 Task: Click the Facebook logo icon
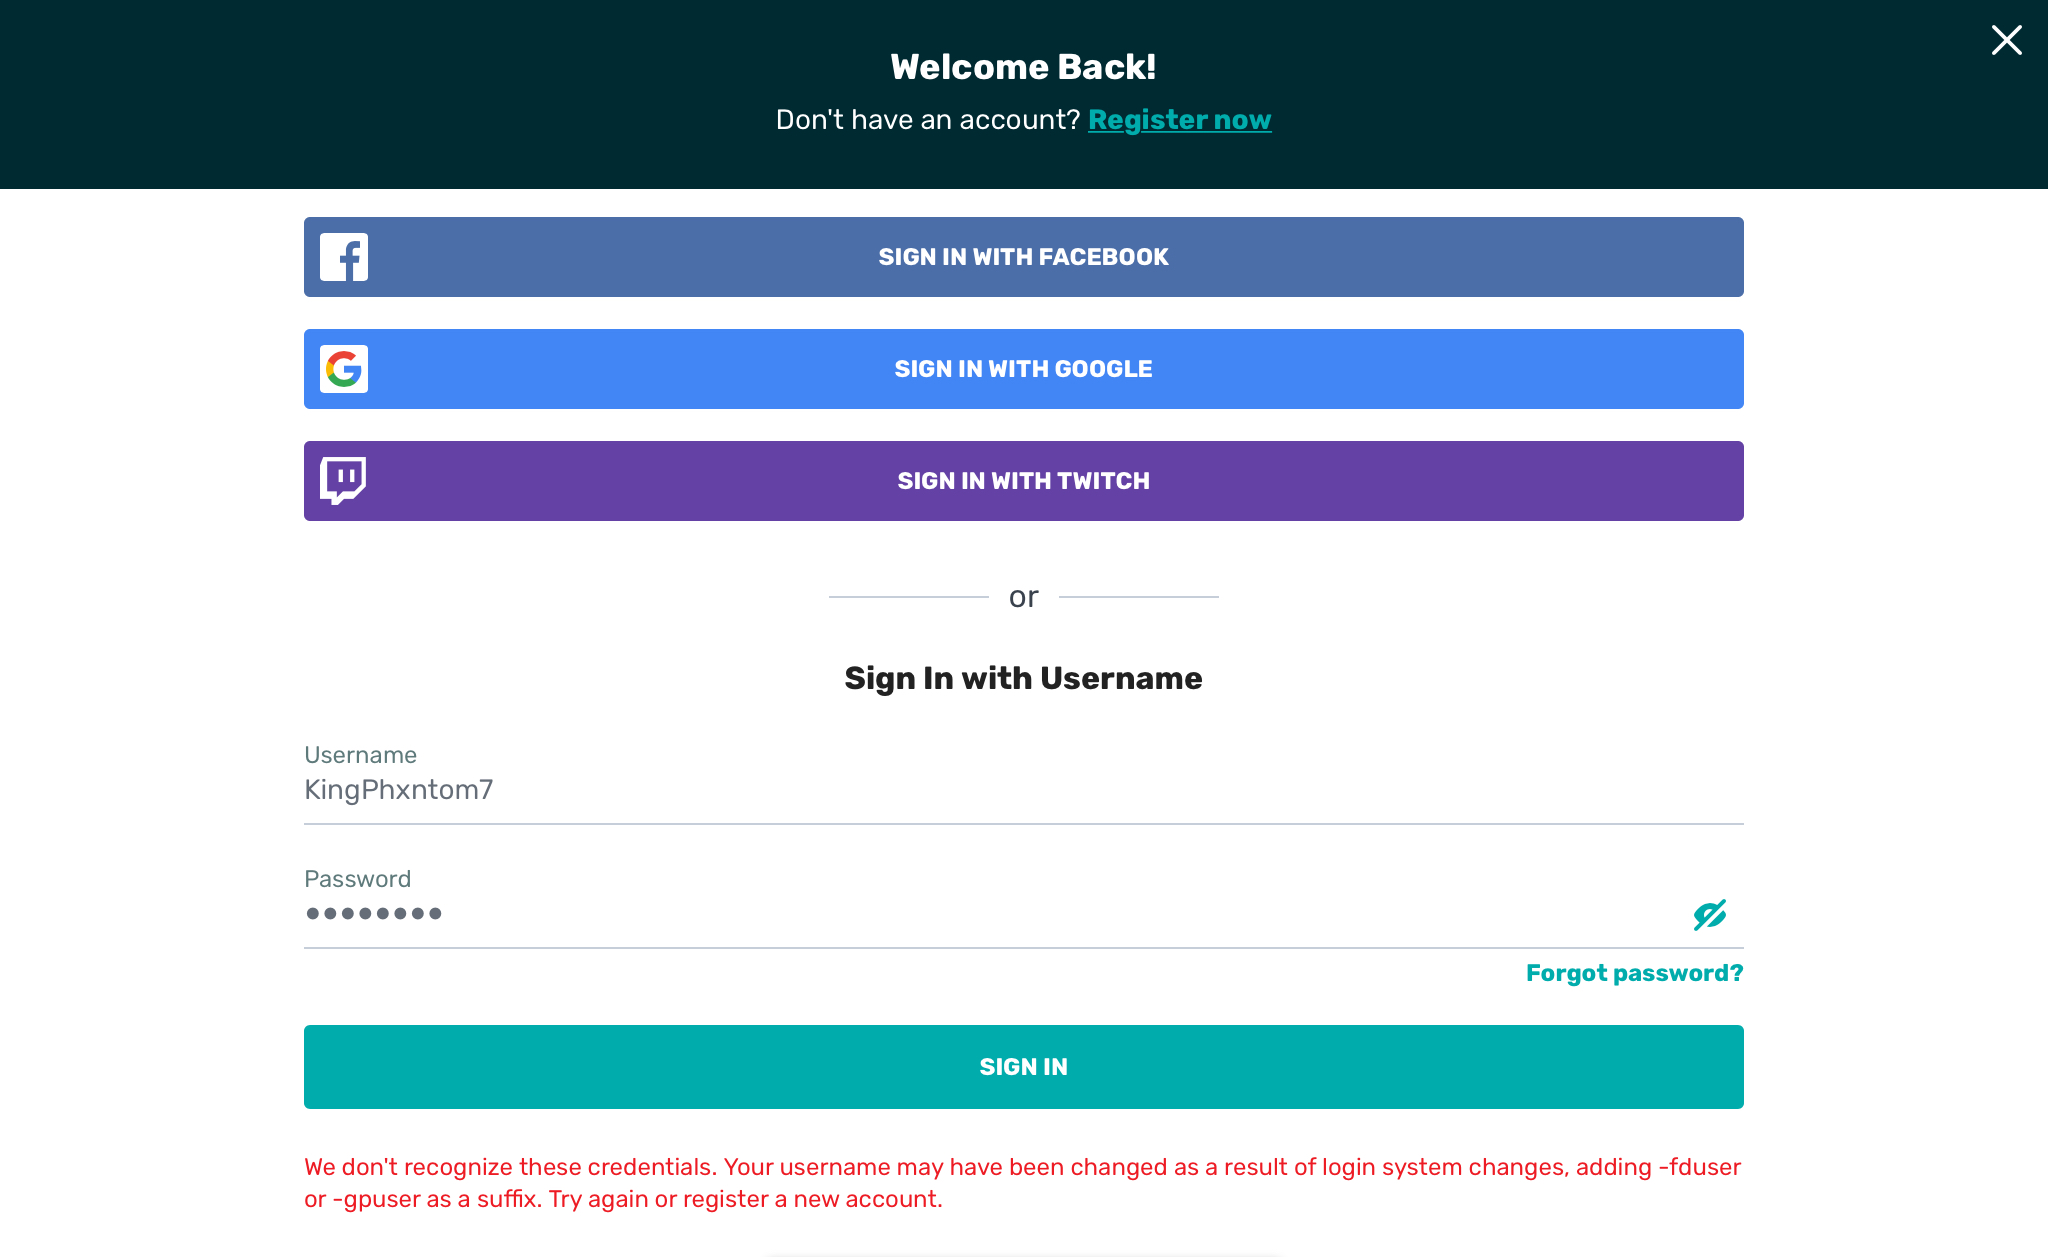point(344,257)
